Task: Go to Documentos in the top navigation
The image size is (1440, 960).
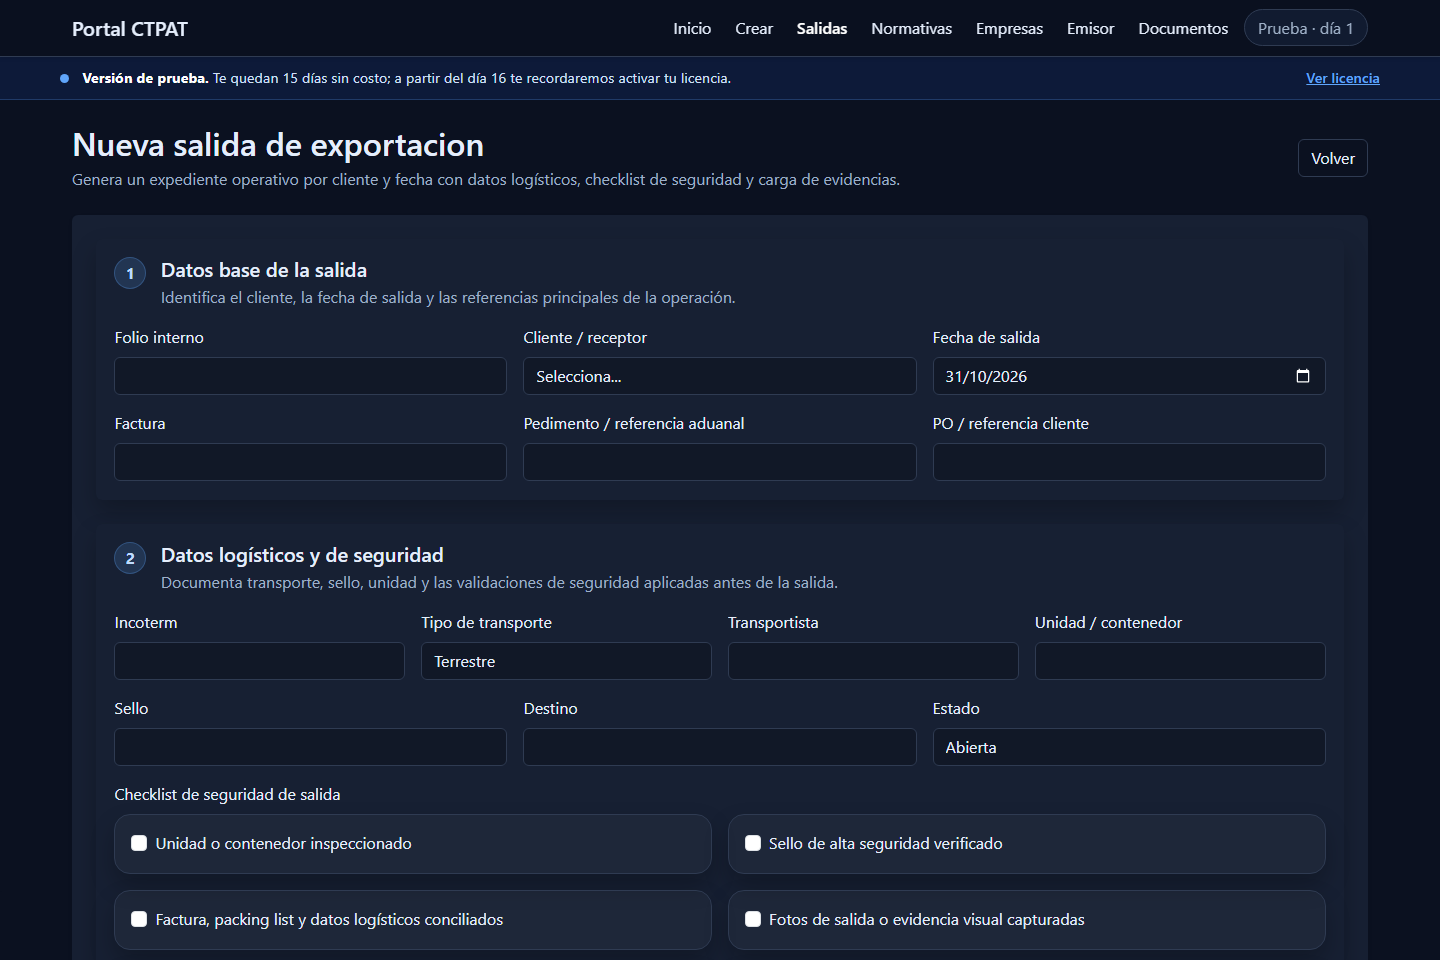Action: tap(1183, 28)
